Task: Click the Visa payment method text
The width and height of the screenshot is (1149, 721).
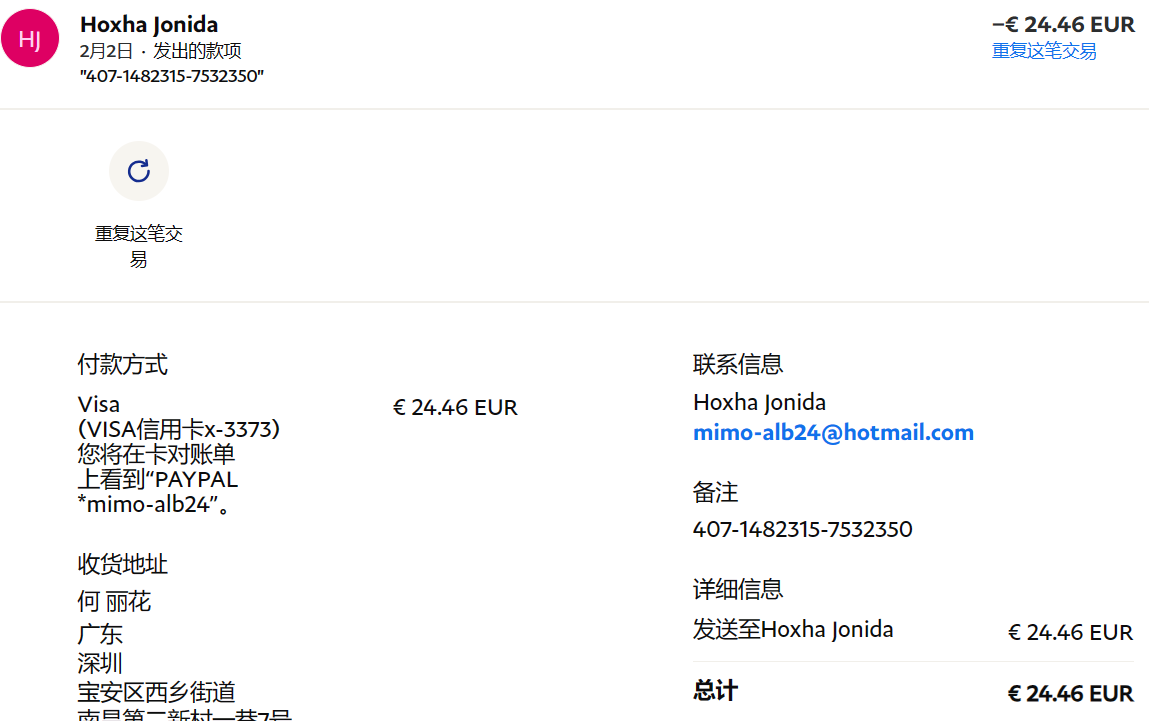Action: [99, 404]
